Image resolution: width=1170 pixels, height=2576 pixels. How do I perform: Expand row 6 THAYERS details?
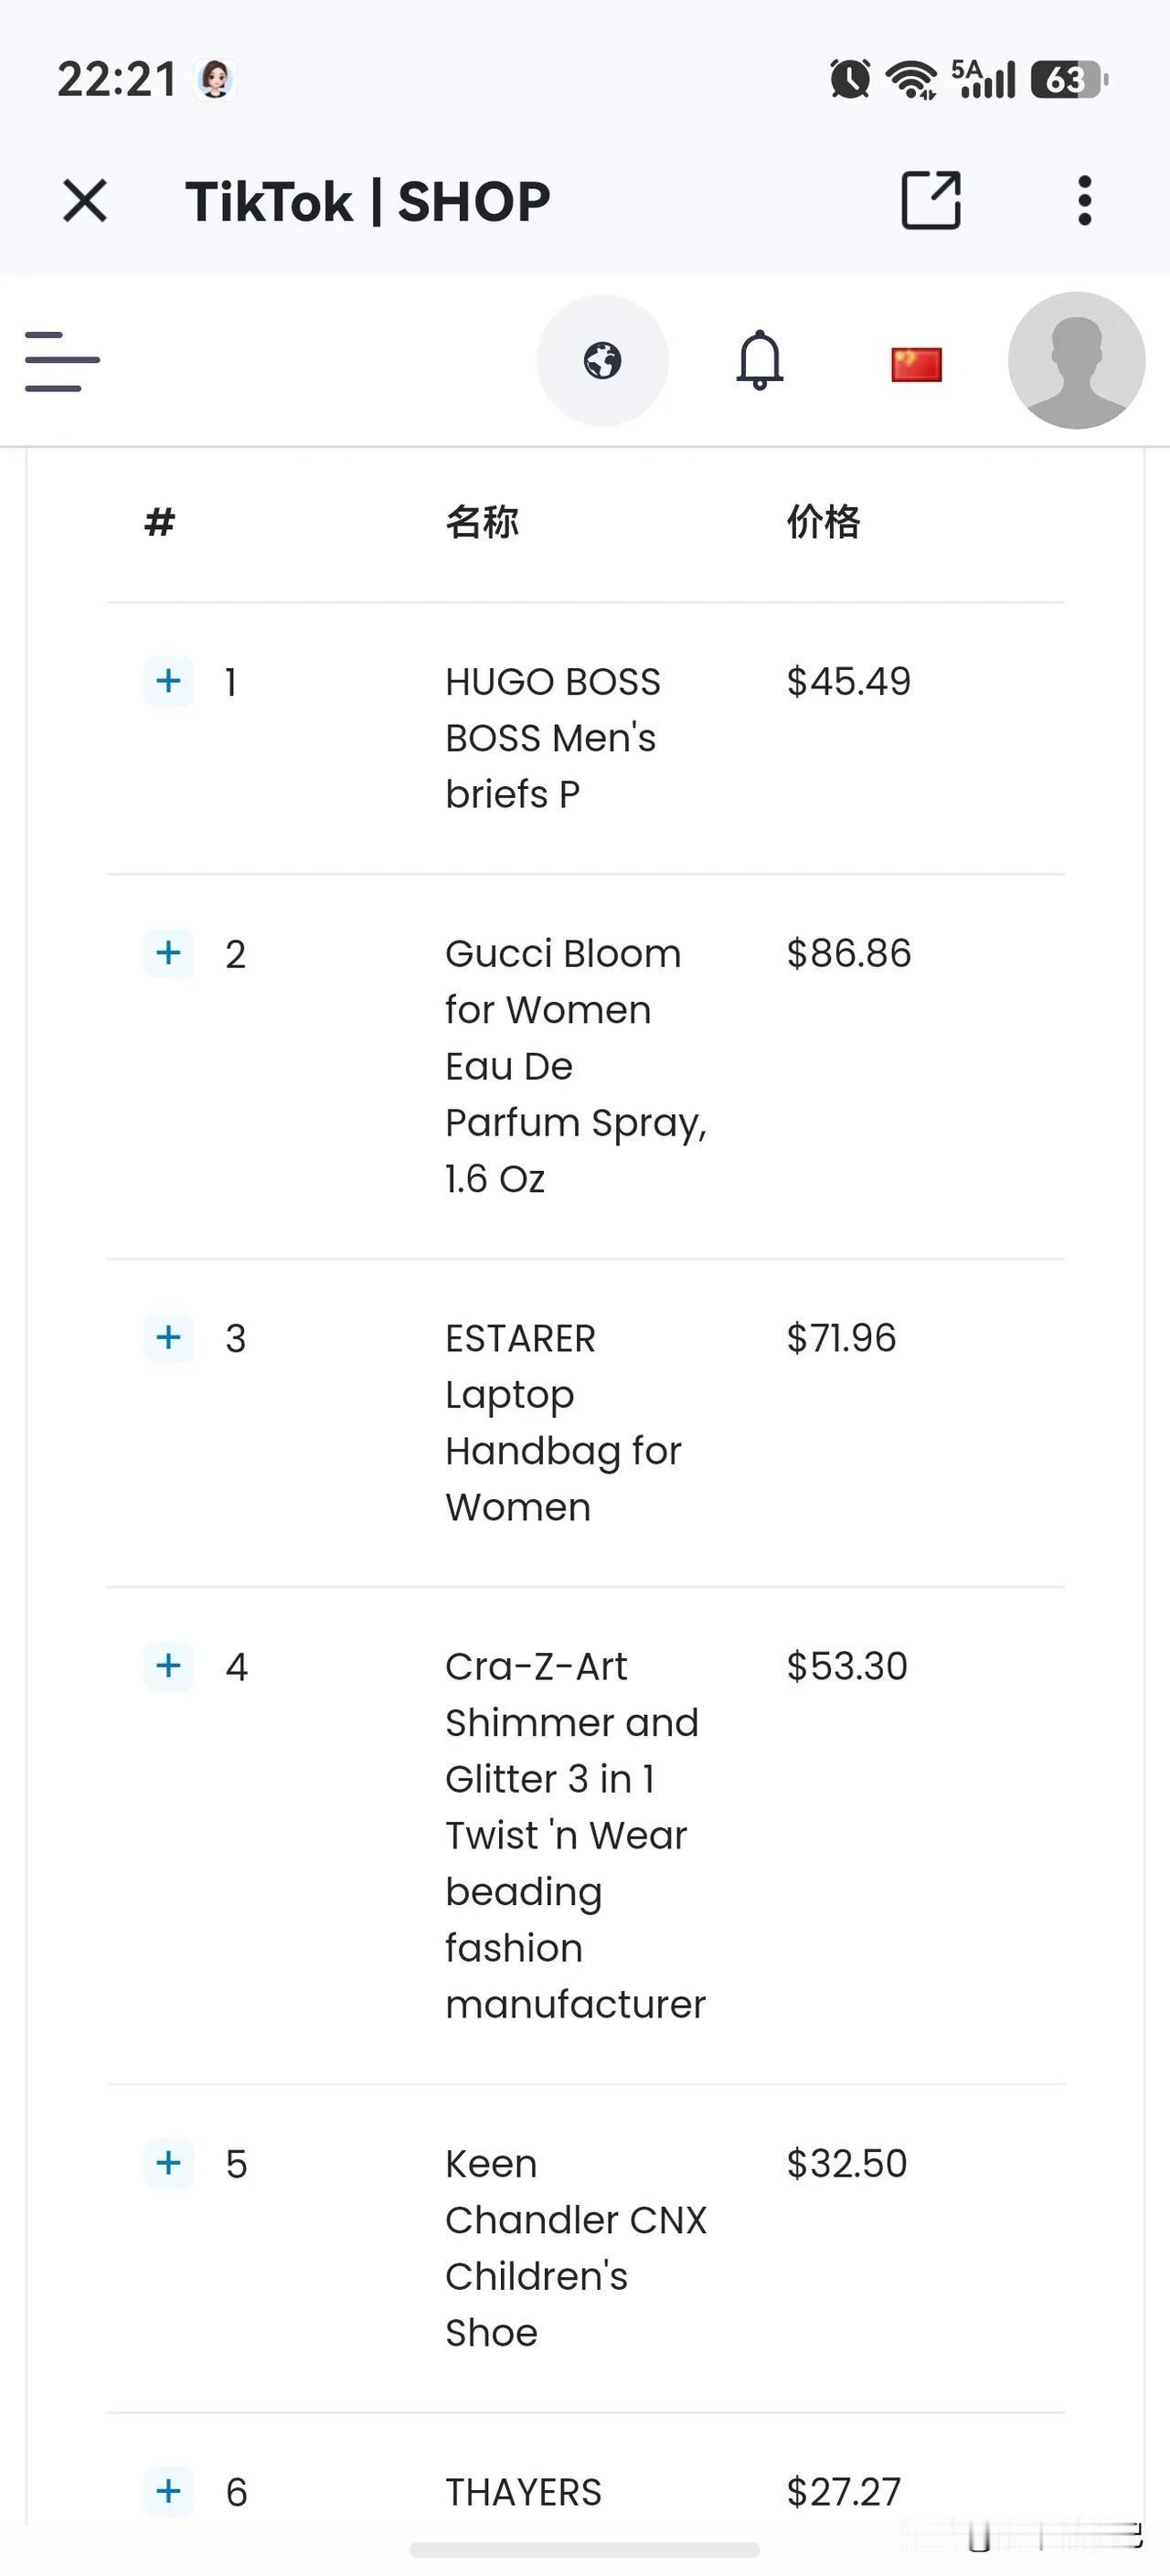(169, 2491)
